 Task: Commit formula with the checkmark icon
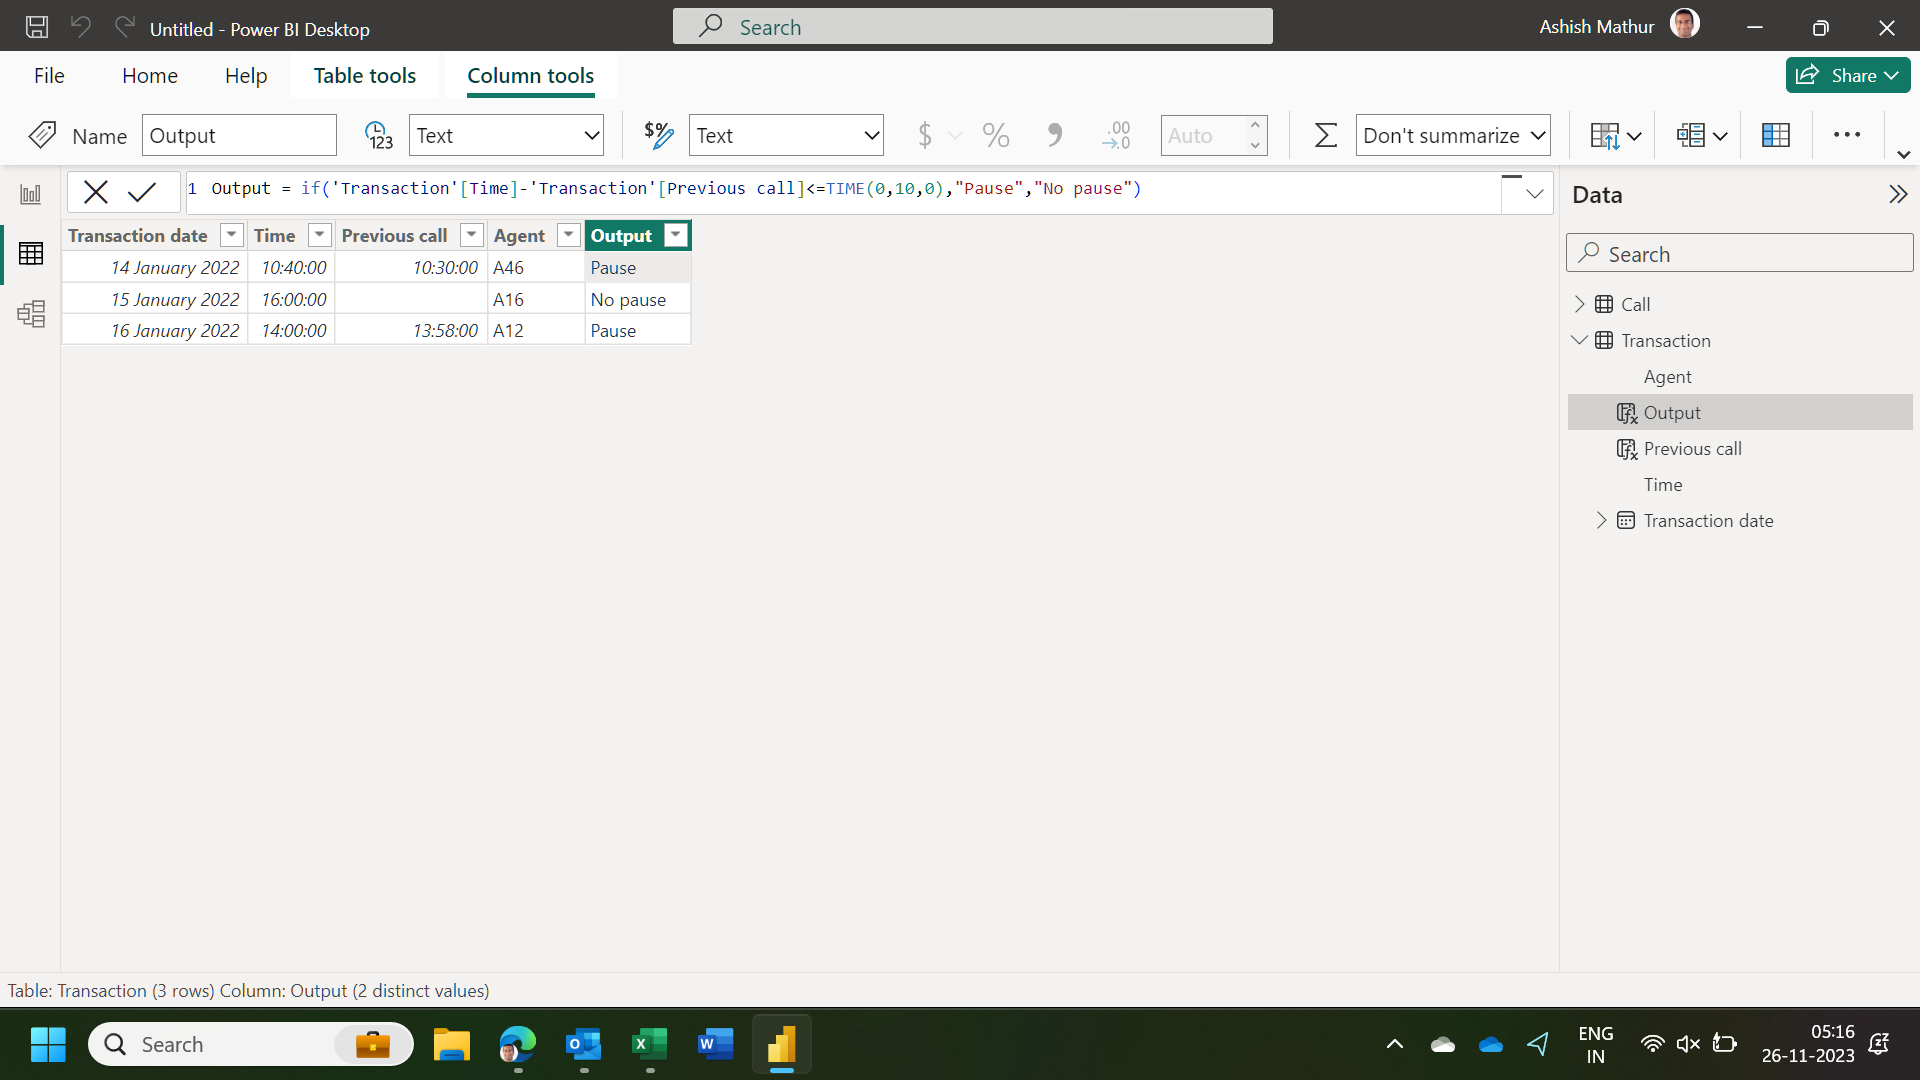142,192
